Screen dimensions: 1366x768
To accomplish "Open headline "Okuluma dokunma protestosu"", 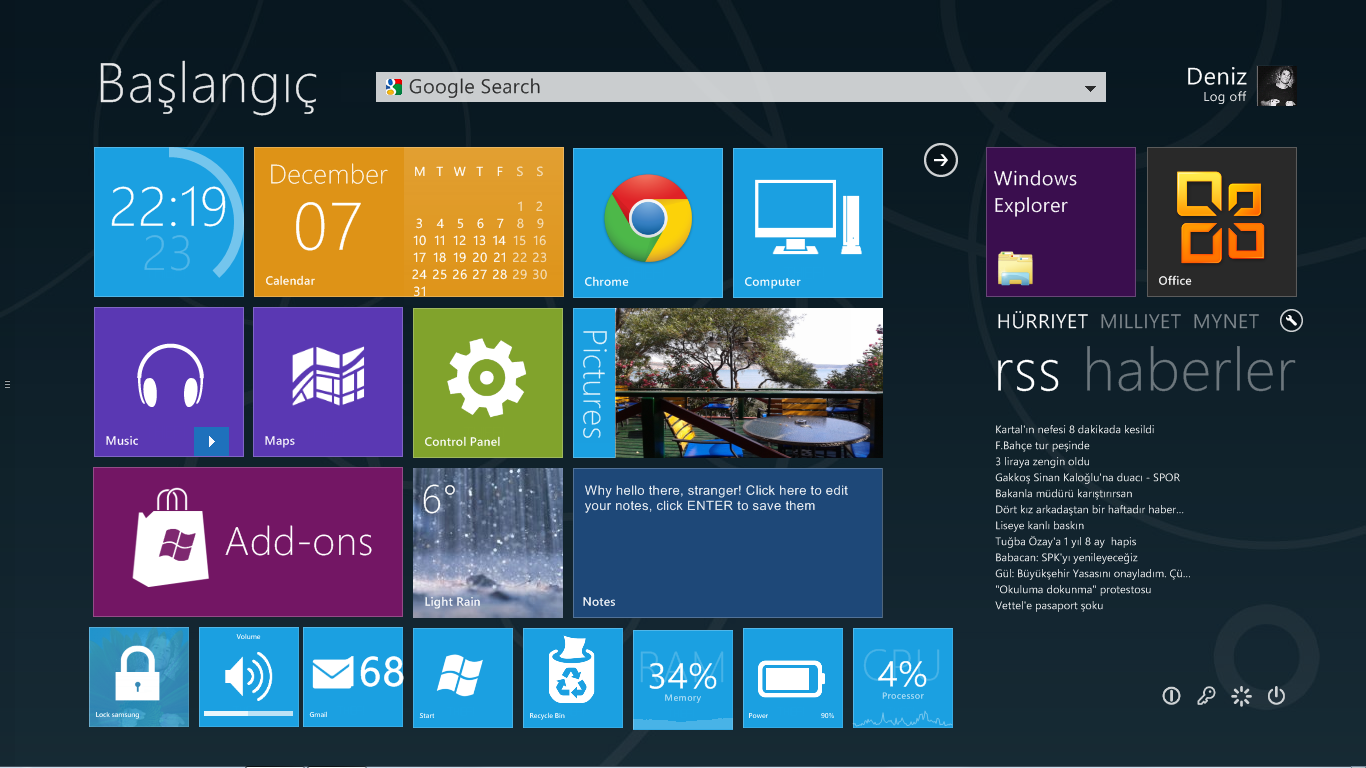I will pos(1074,590).
